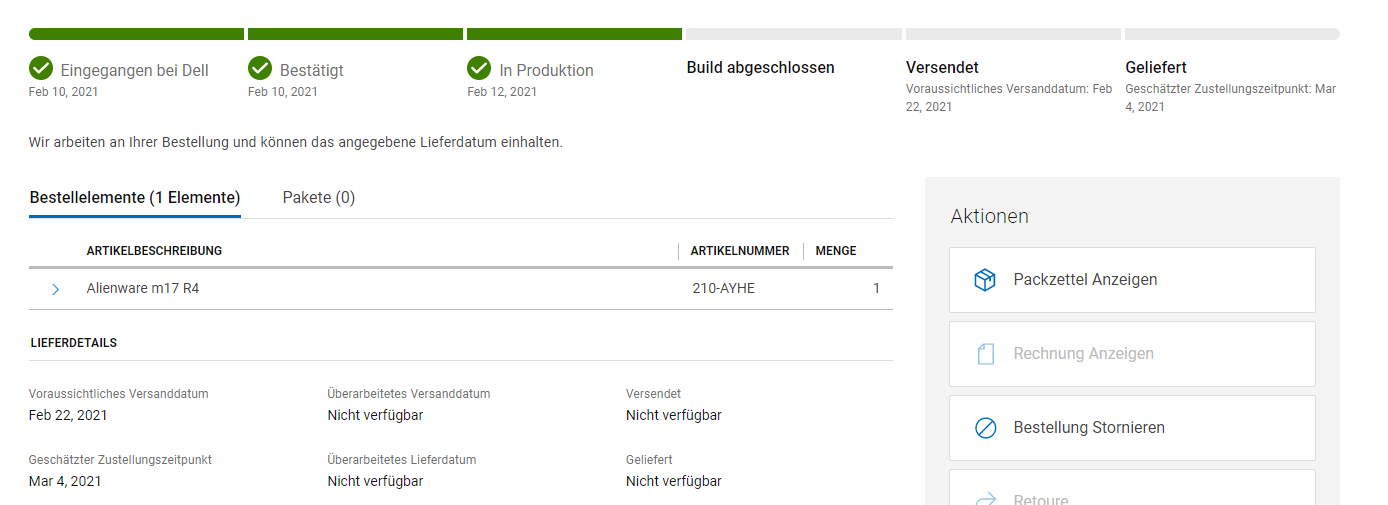
Task: Click the article number 210-AYHE
Action: 723,289
